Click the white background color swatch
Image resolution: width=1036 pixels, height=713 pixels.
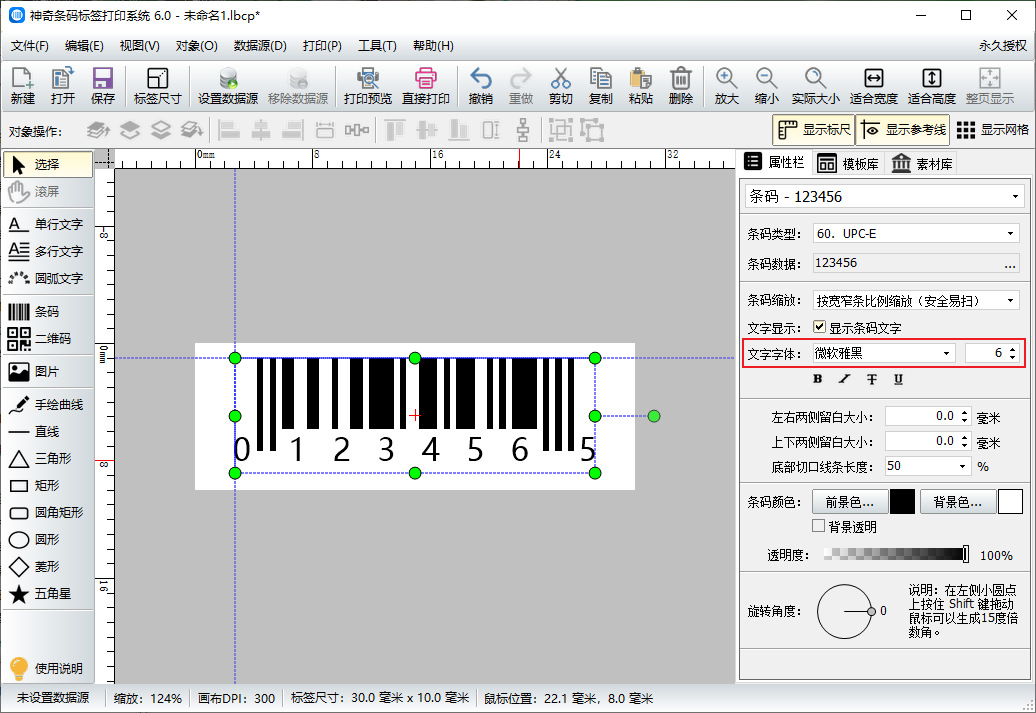click(1010, 502)
